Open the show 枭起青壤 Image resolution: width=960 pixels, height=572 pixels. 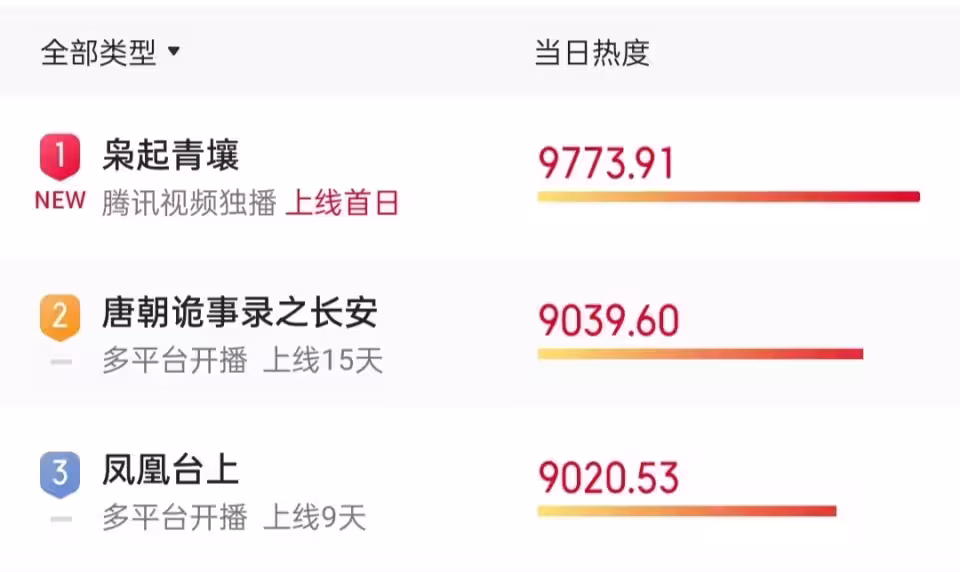[171, 155]
